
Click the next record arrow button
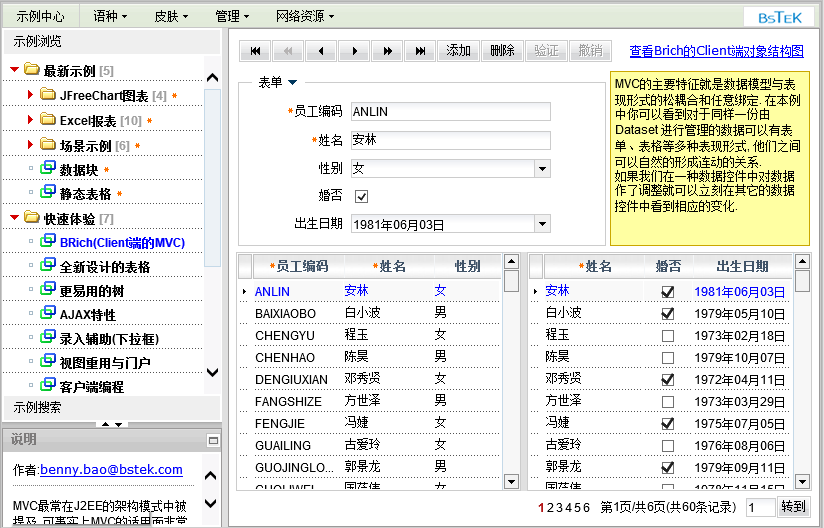coord(353,51)
